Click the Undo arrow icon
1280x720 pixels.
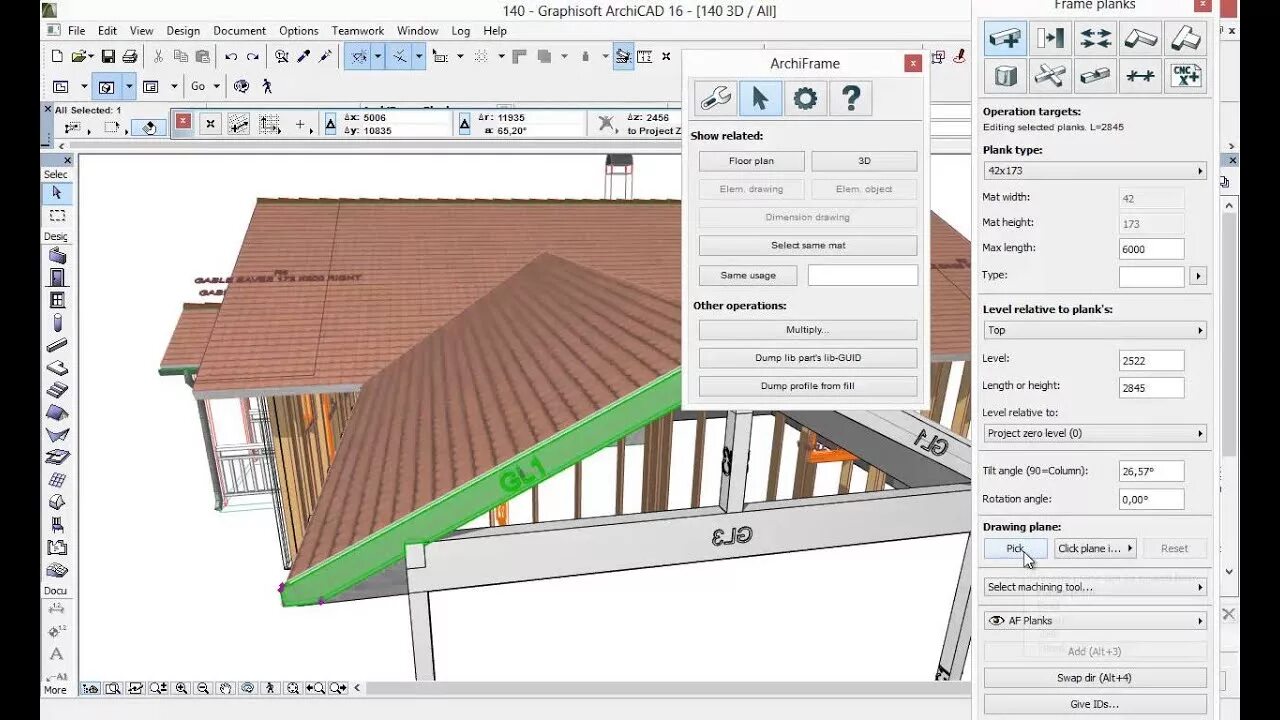[x=232, y=57]
